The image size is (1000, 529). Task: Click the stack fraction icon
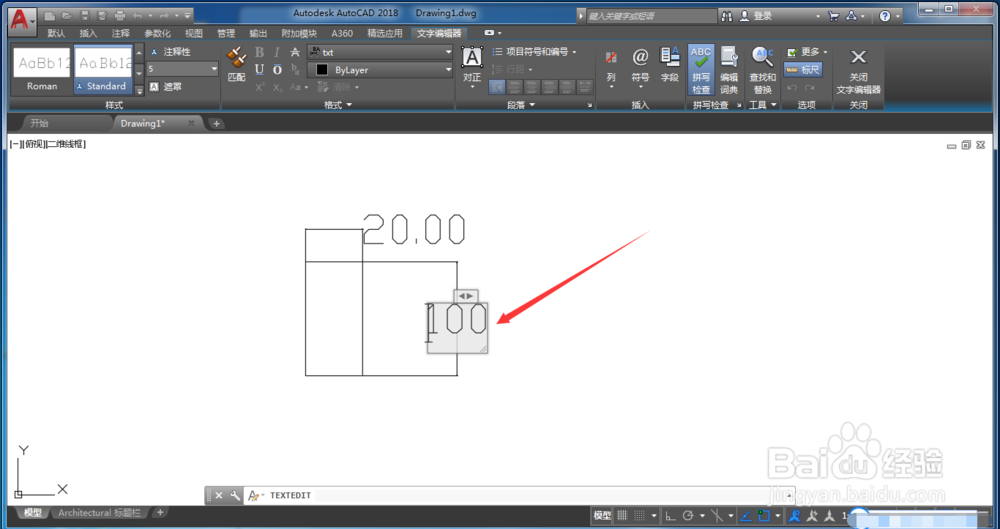coord(295,70)
